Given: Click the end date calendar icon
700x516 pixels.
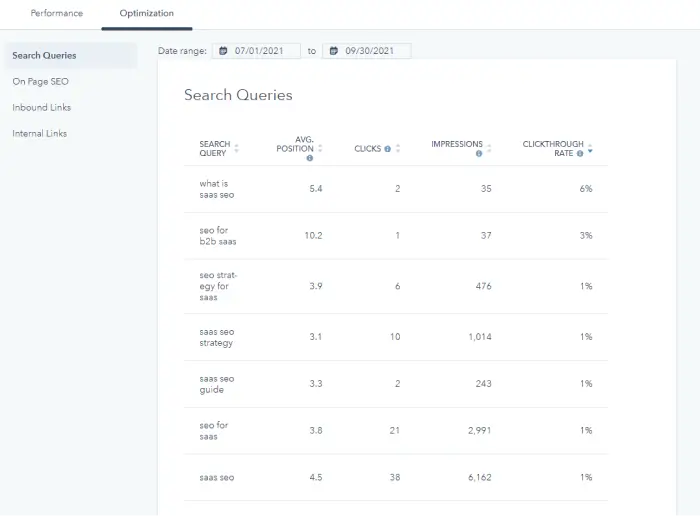Looking at the screenshot, I should (x=333, y=51).
